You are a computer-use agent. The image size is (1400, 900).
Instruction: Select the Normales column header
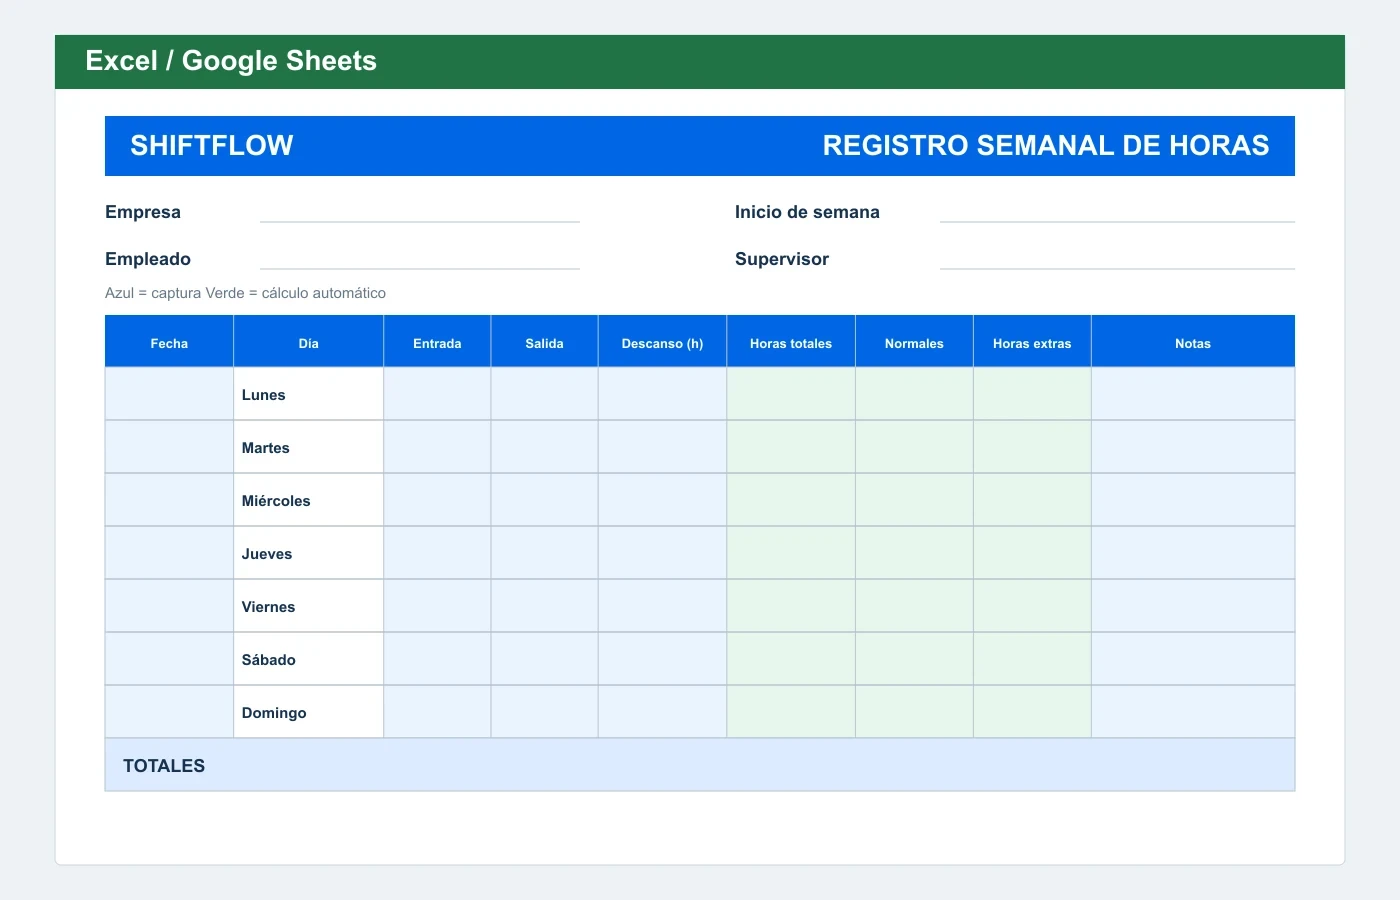click(914, 342)
